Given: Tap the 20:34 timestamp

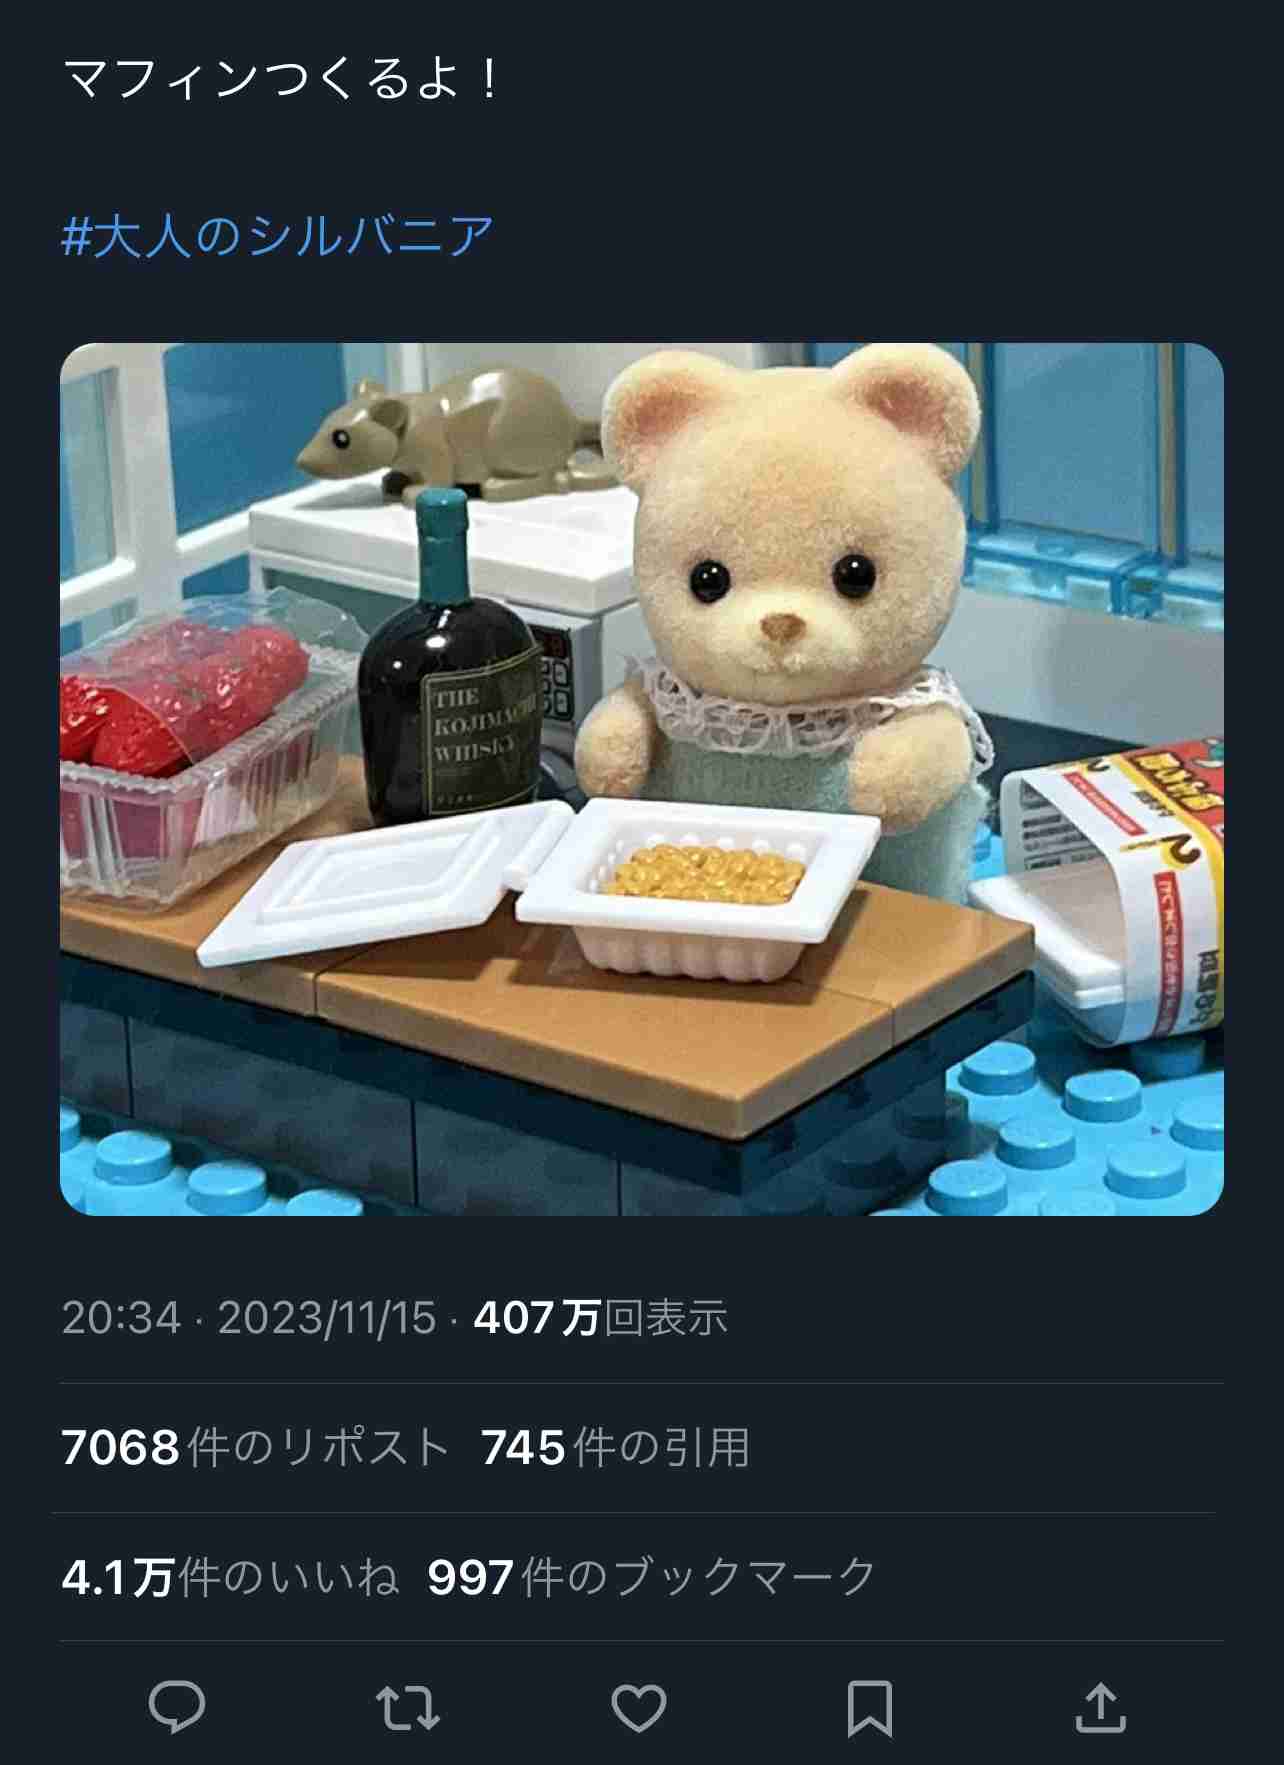Looking at the screenshot, I should pyautogui.click(x=121, y=1318).
